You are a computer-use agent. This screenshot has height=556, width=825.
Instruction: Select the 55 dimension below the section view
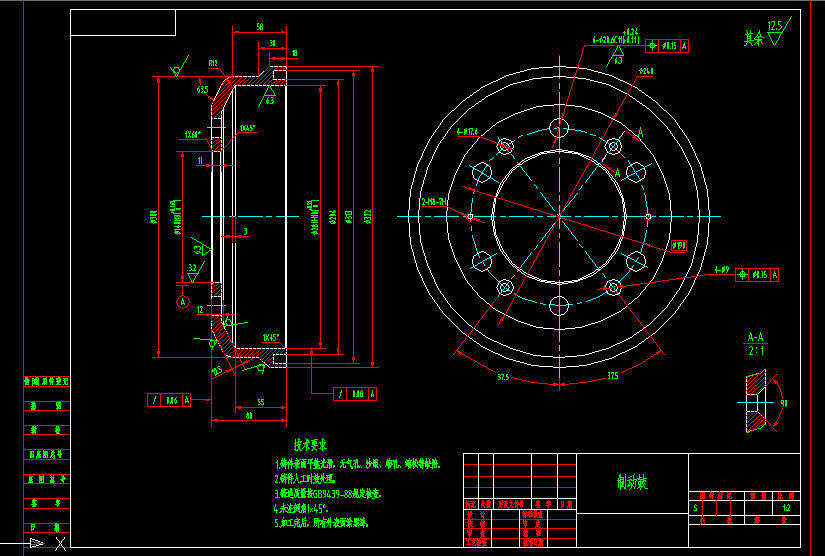click(261, 401)
